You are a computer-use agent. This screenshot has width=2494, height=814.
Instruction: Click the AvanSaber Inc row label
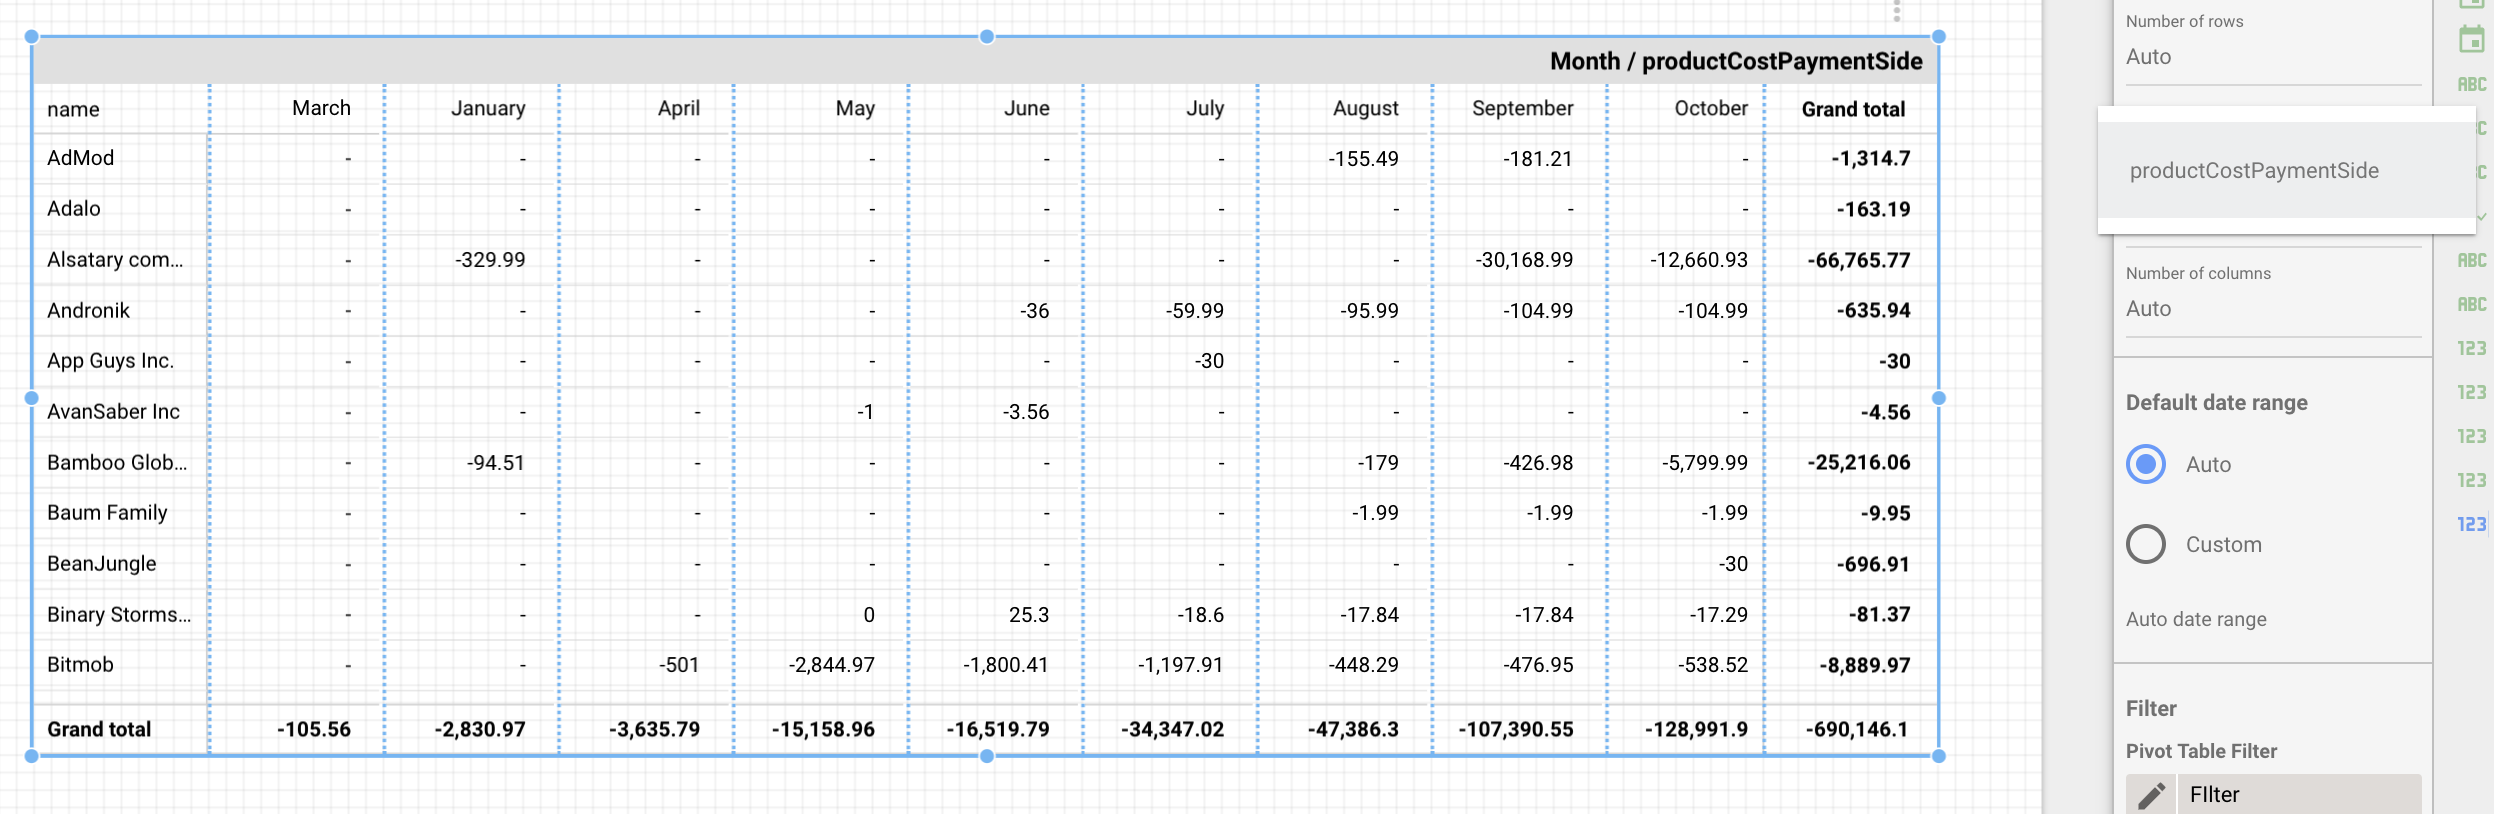(x=113, y=412)
